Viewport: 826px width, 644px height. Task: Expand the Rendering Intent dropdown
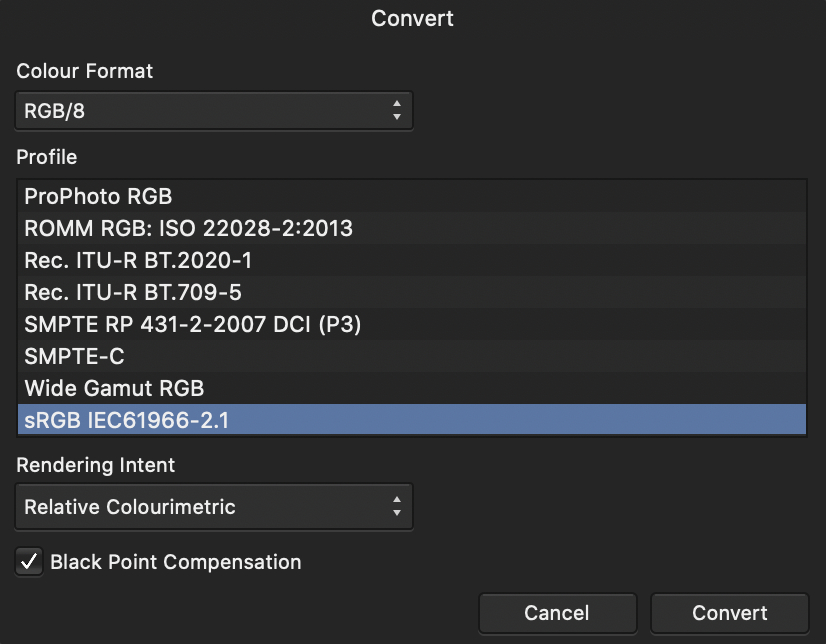pos(214,507)
